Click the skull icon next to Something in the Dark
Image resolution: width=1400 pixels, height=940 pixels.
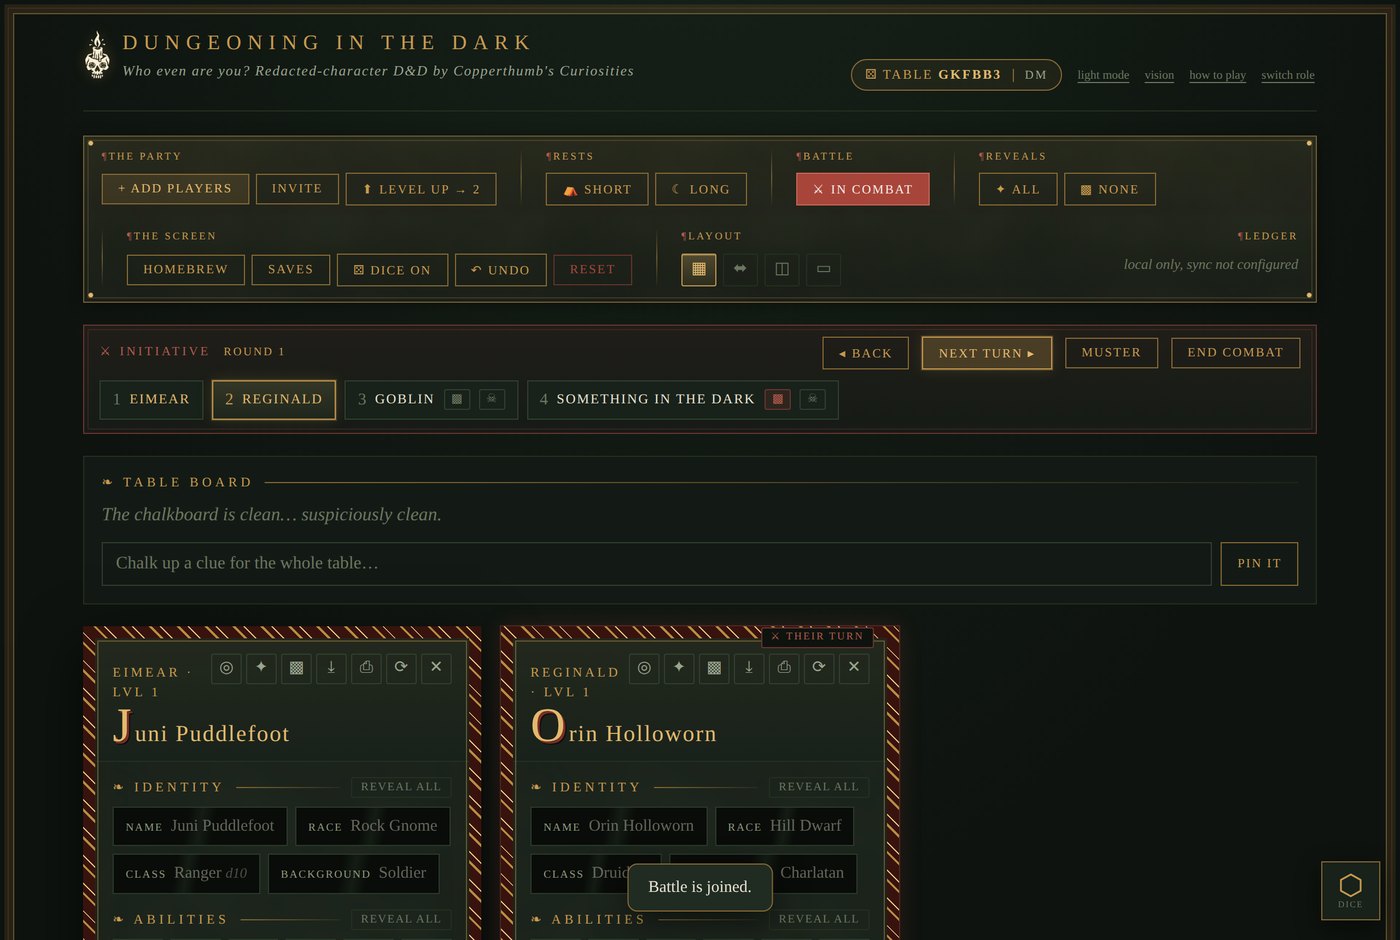coord(813,399)
